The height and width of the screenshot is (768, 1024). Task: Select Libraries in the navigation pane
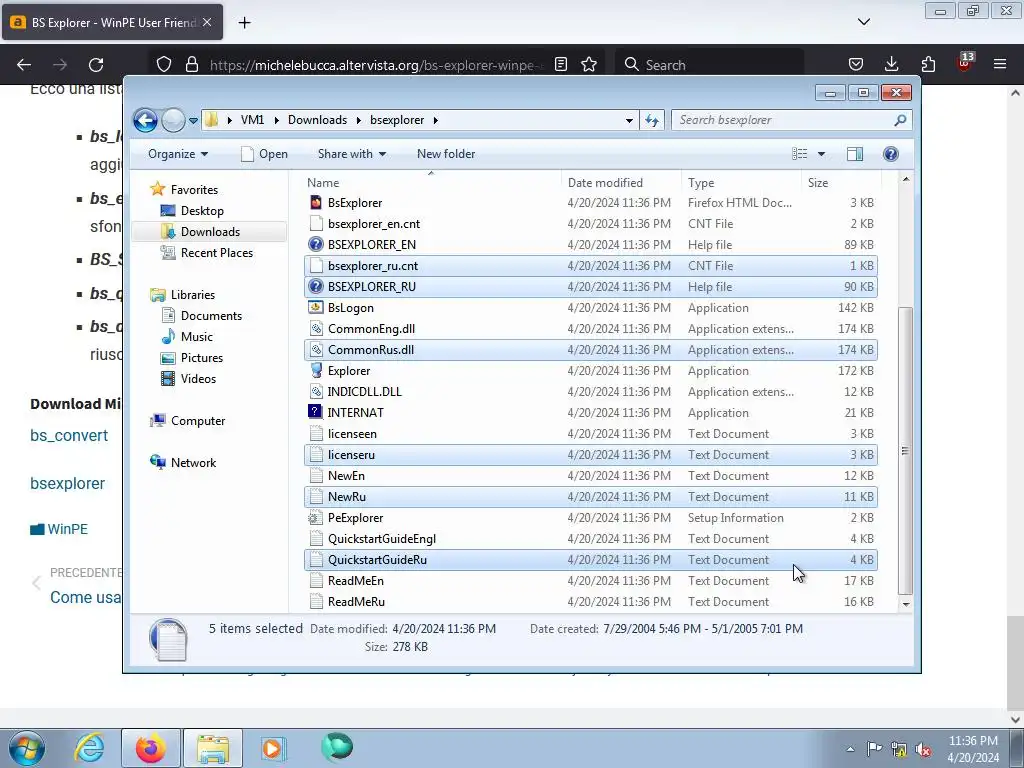[x=183, y=295]
